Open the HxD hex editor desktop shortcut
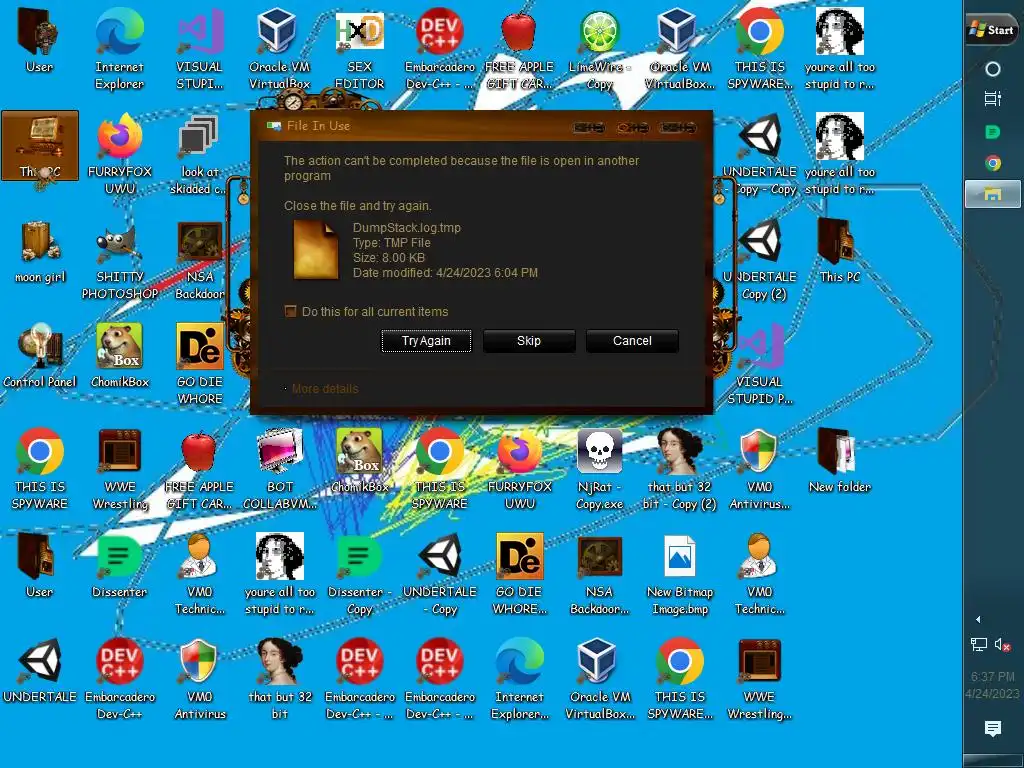1024x768 pixels. 359,50
